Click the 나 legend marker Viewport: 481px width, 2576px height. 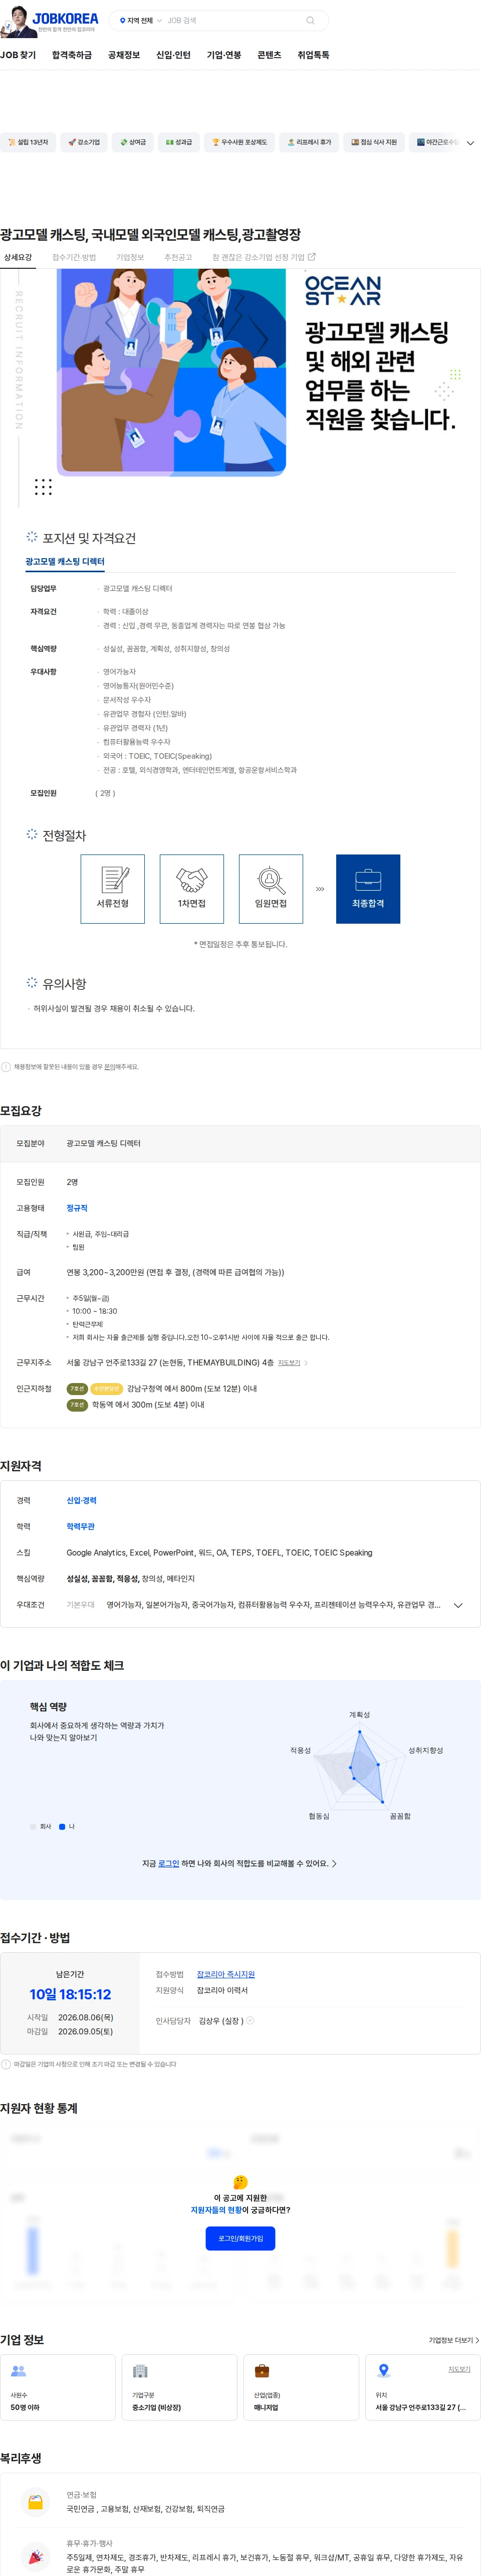[62, 1826]
